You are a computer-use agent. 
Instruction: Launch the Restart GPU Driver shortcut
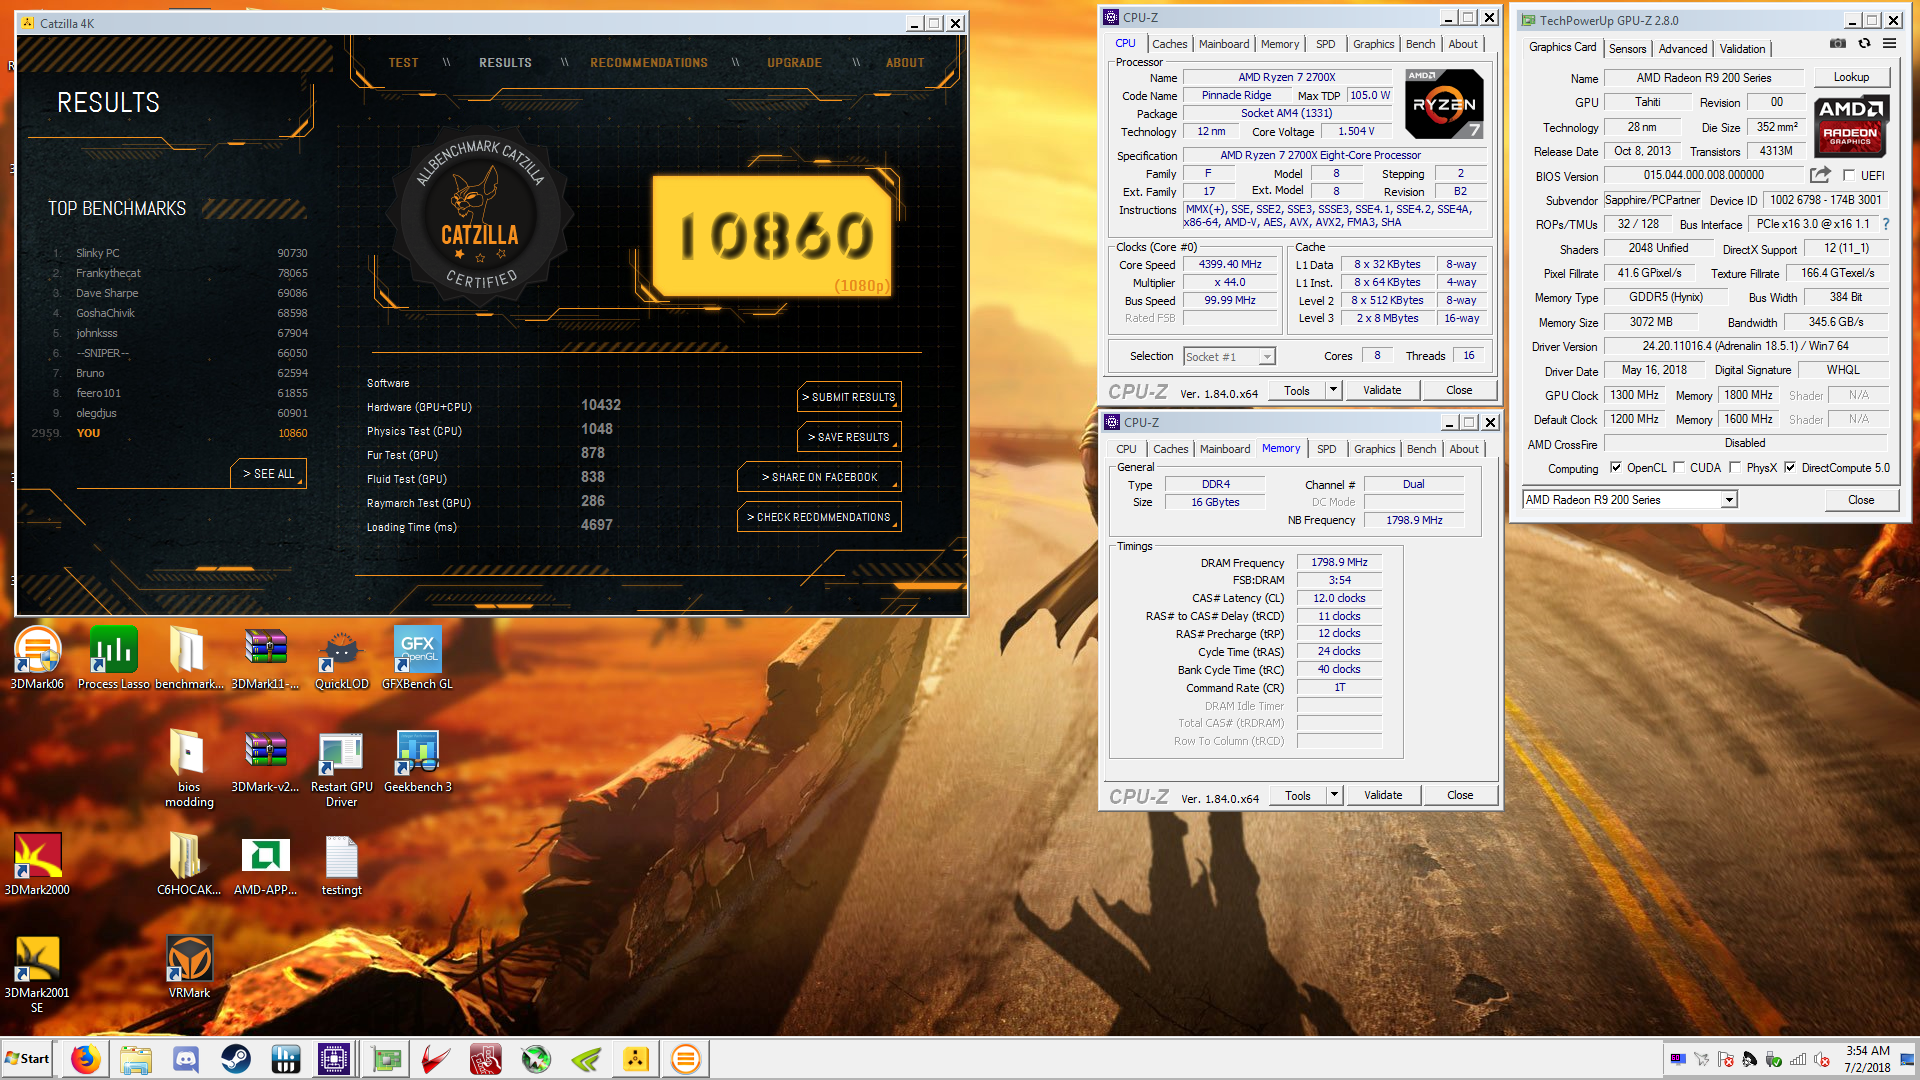pos(341,767)
